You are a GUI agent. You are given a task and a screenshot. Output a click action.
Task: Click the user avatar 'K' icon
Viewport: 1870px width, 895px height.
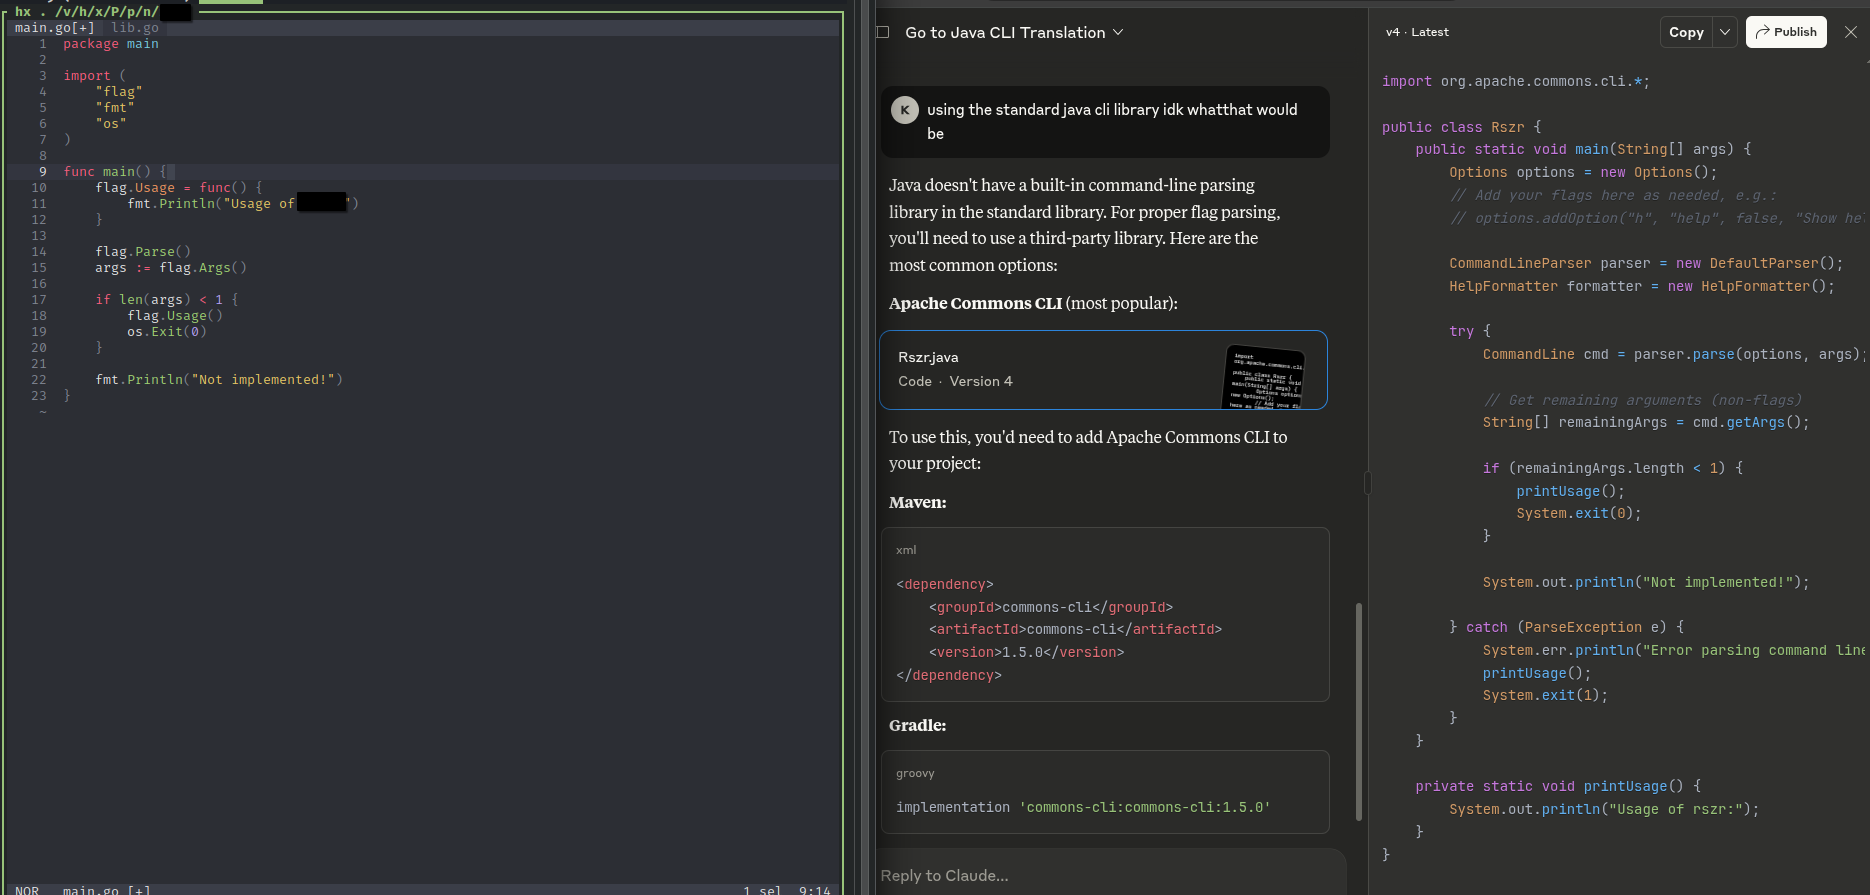tap(905, 110)
